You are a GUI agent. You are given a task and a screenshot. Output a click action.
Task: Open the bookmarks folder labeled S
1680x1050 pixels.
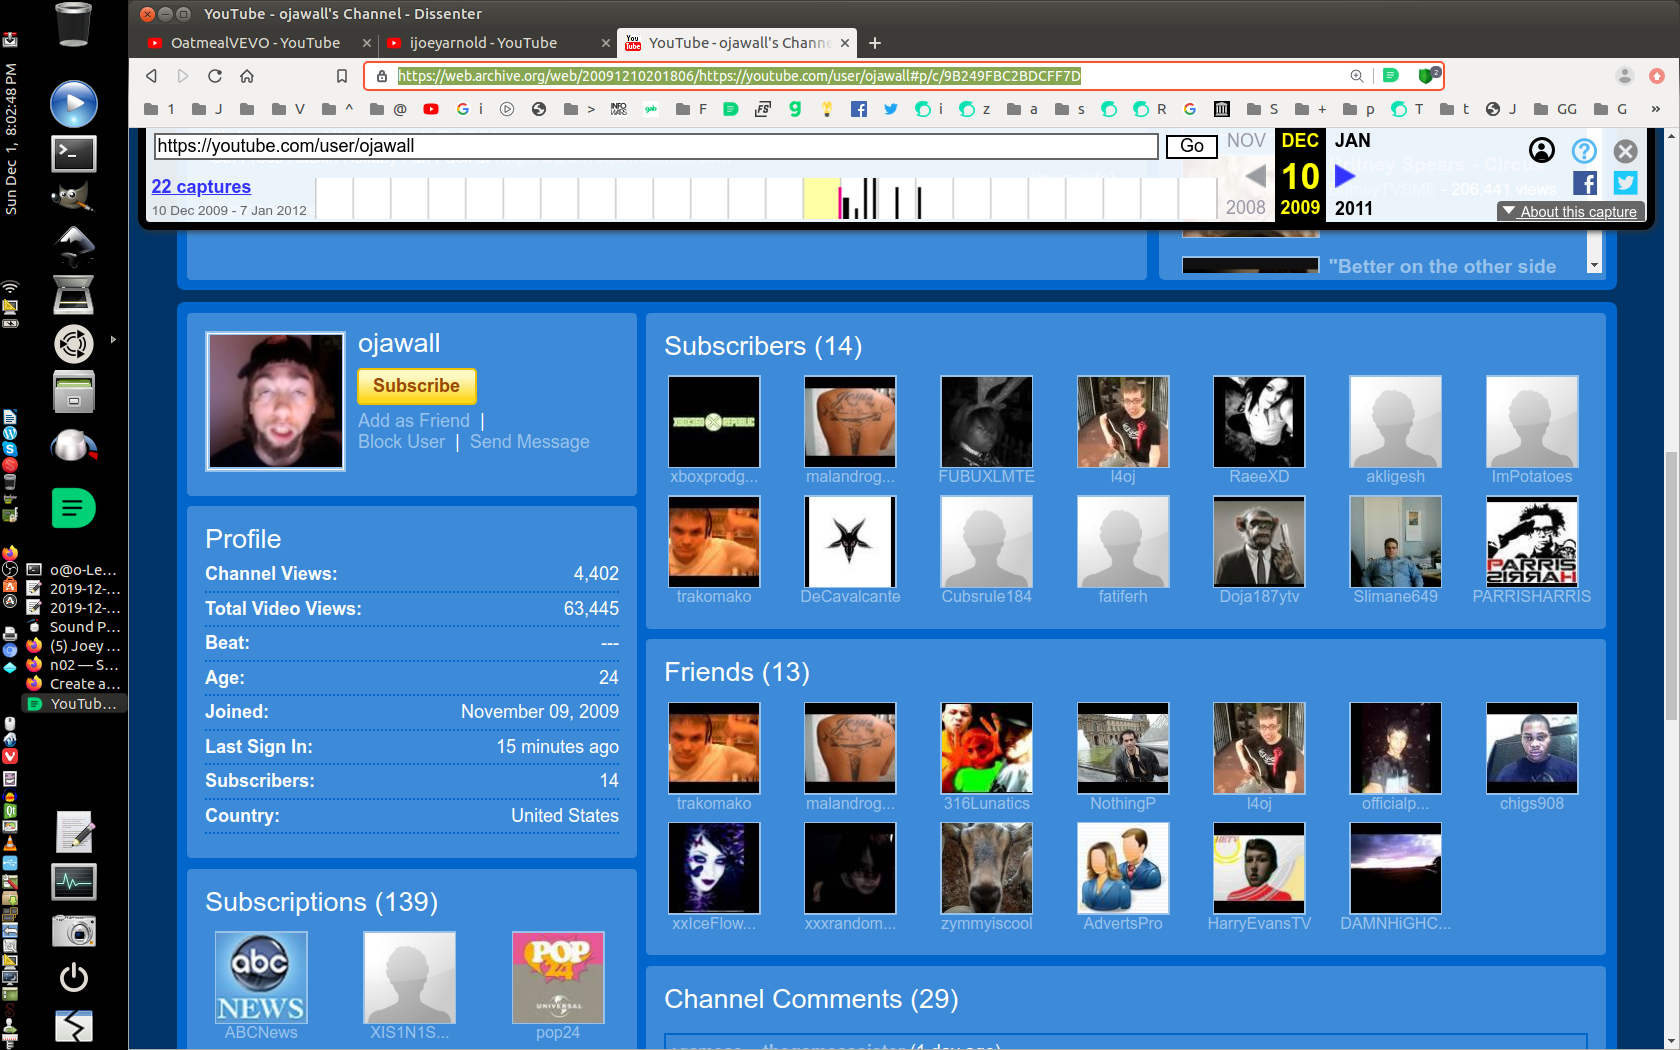coord(1263,109)
